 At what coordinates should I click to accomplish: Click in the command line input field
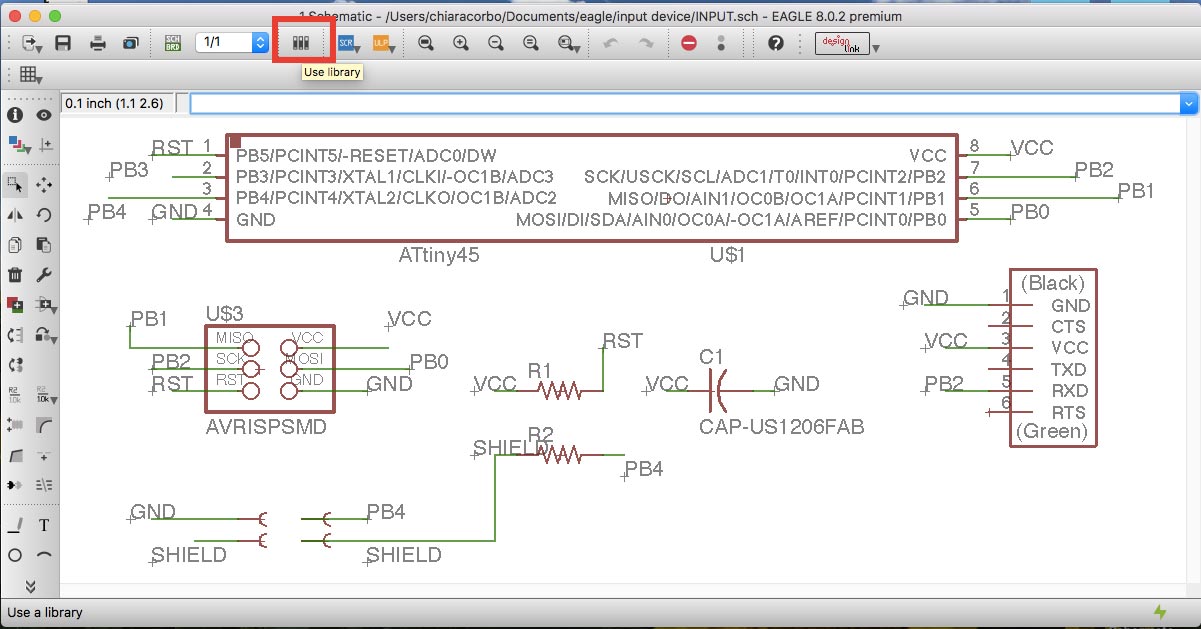pos(686,103)
